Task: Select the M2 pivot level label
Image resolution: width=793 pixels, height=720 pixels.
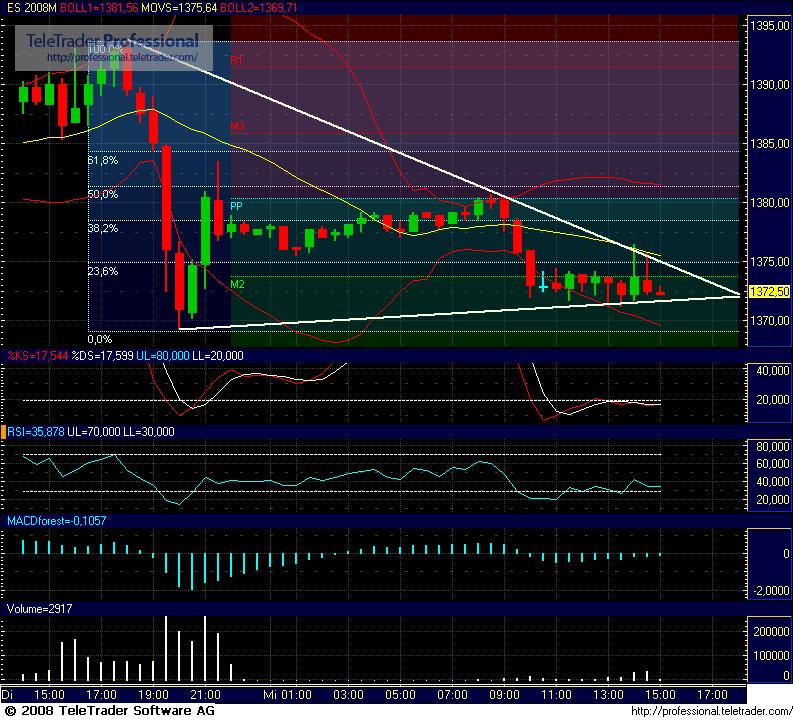Action: (x=237, y=284)
